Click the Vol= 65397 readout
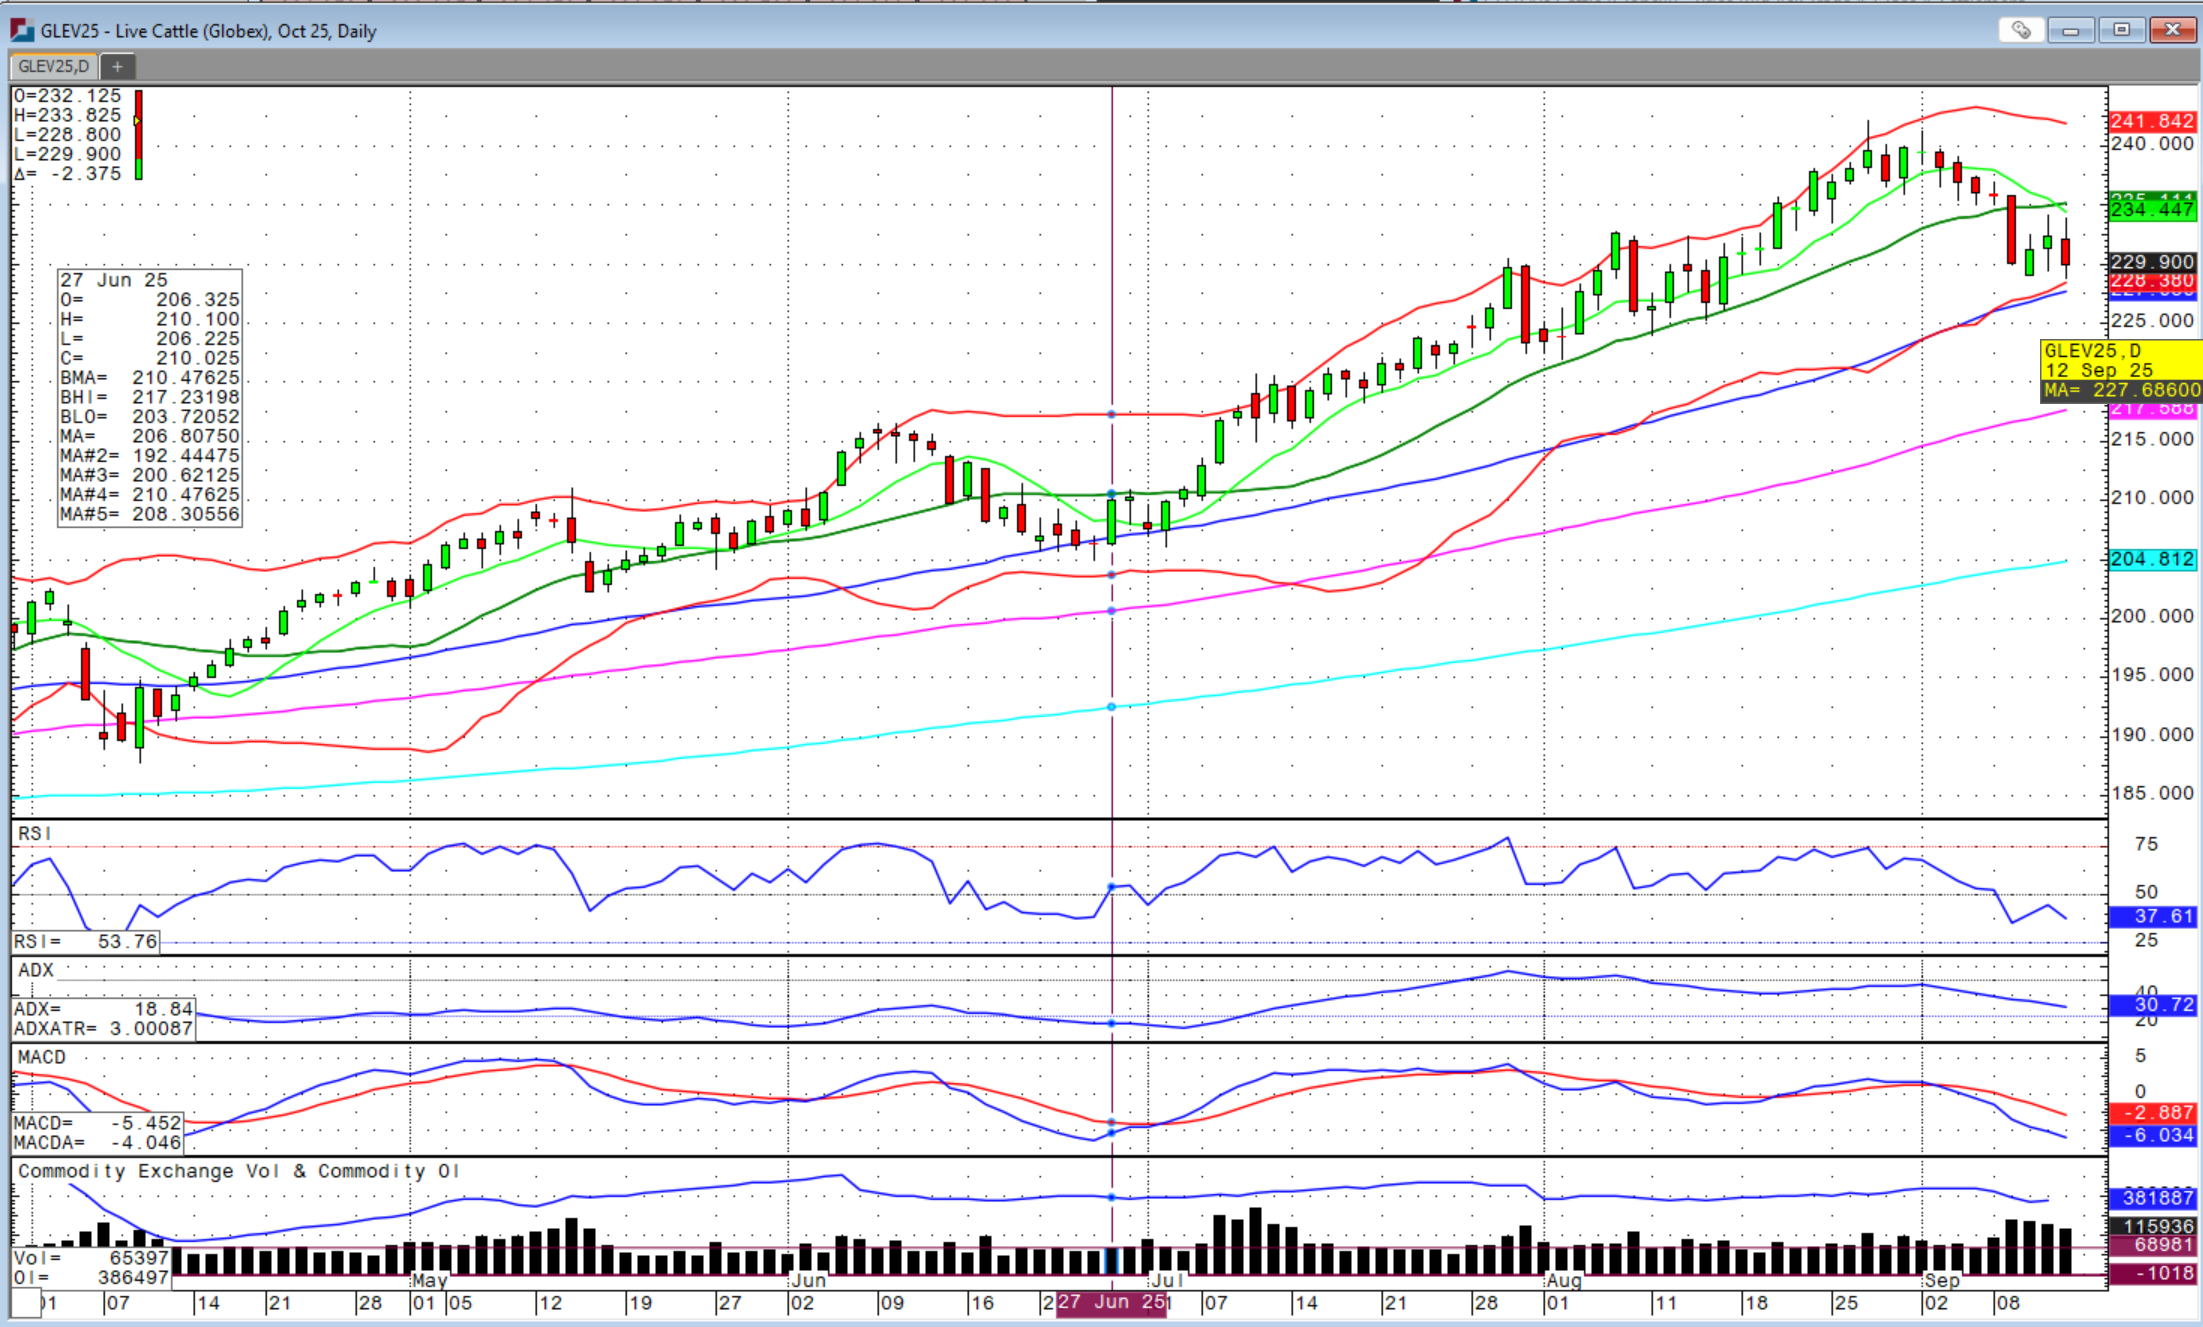2203x1327 pixels. pos(91,1258)
